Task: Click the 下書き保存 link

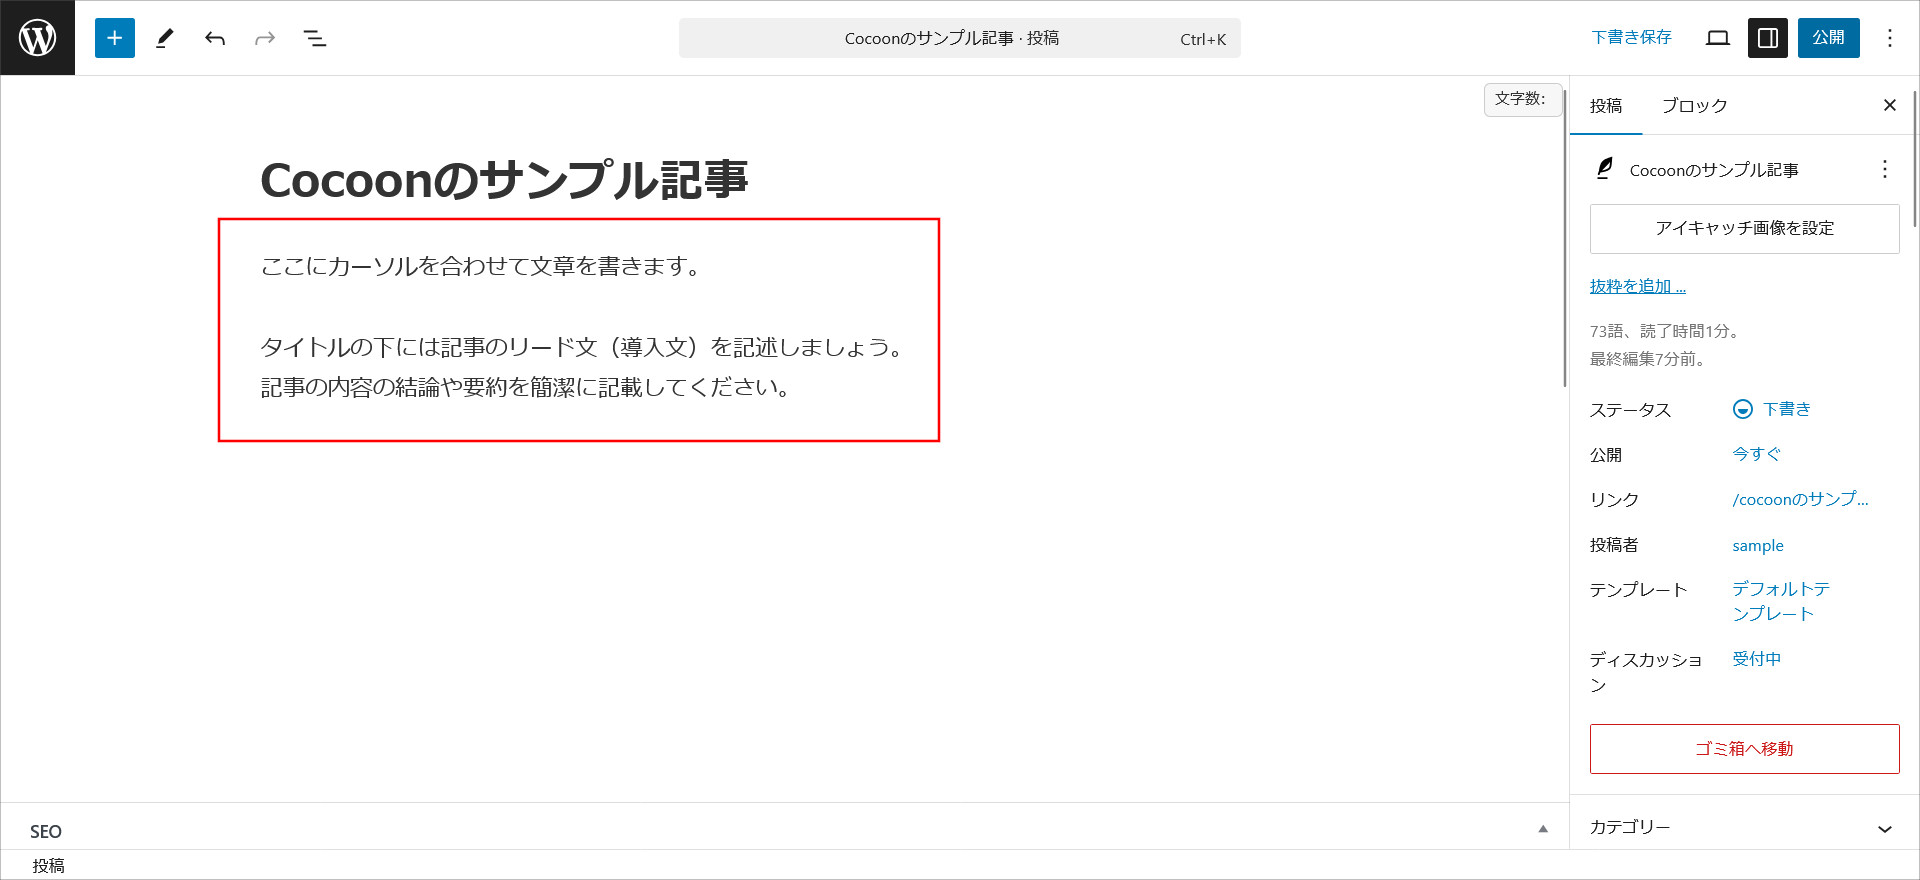Action: pyautogui.click(x=1631, y=38)
